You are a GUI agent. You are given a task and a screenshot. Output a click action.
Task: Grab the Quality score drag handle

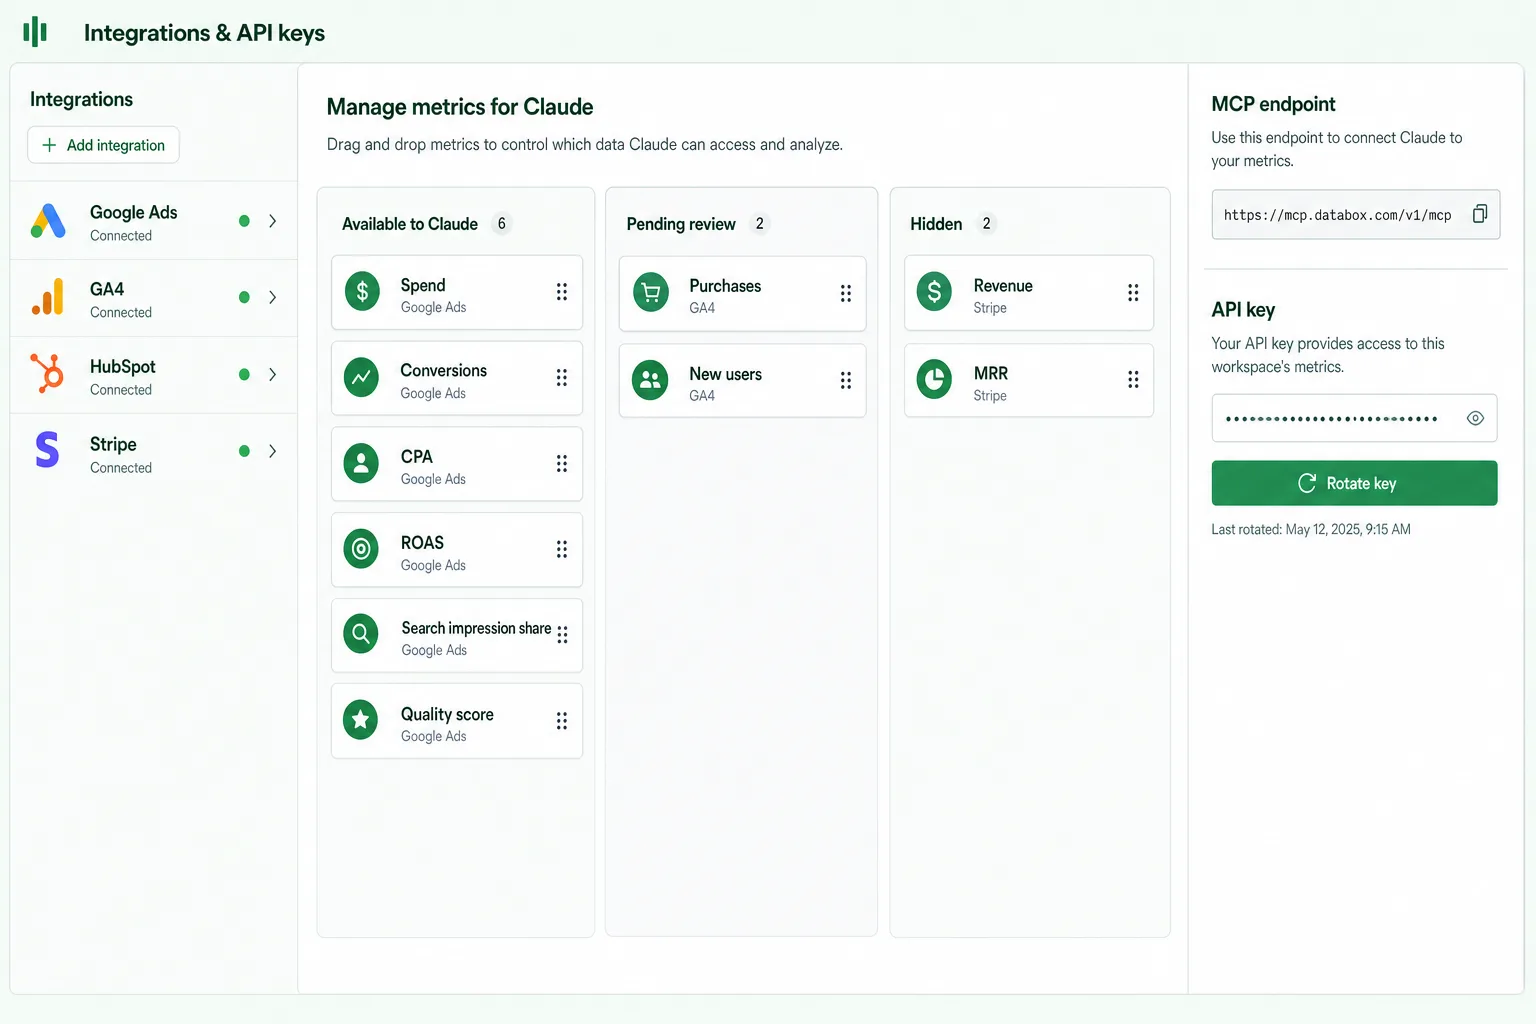[562, 720]
